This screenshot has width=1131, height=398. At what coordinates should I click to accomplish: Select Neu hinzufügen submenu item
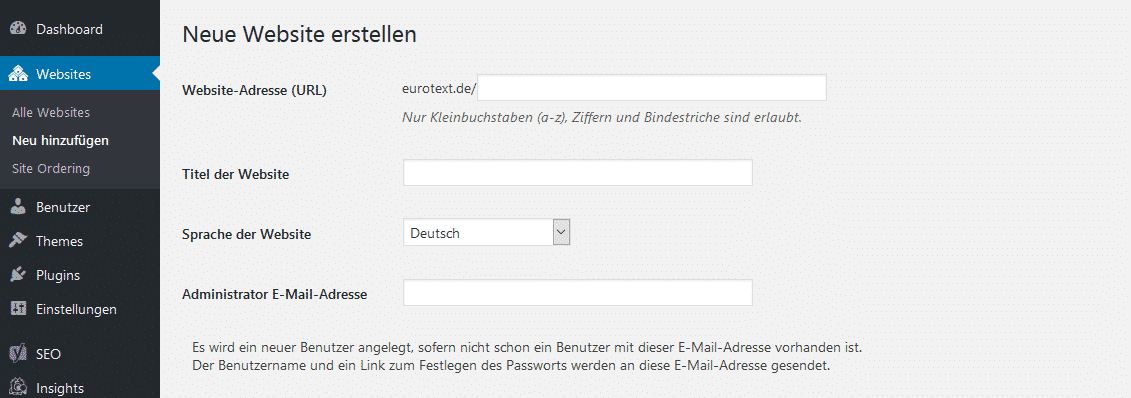click(61, 141)
